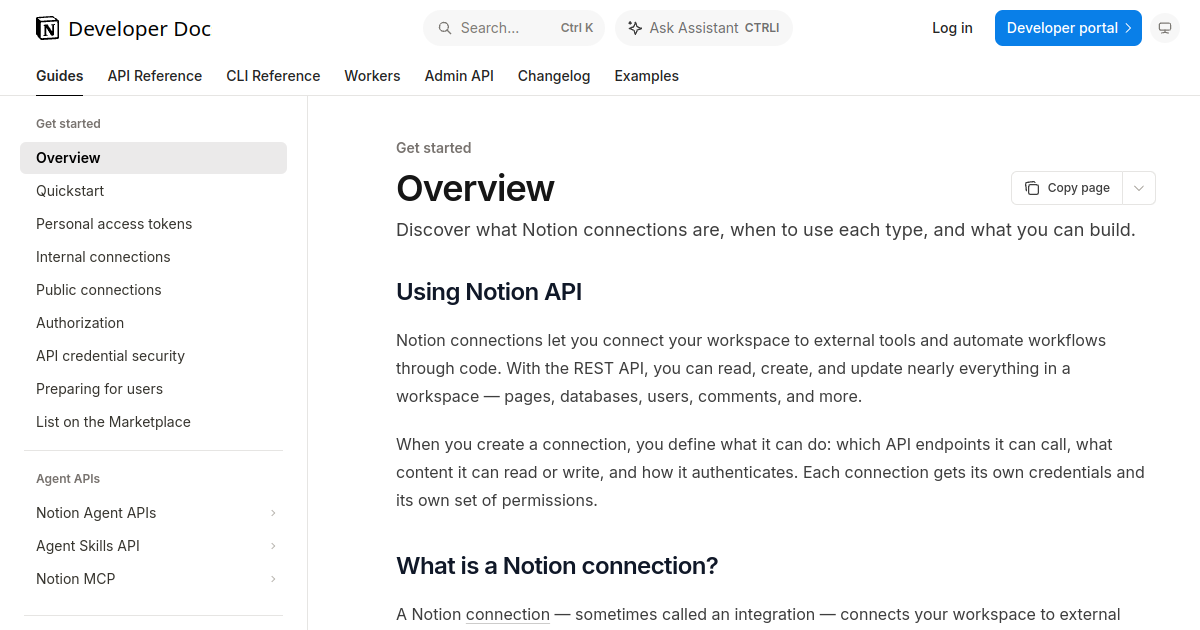Go to the Workers tab
Image resolution: width=1200 pixels, height=630 pixels.
point(372,76)
